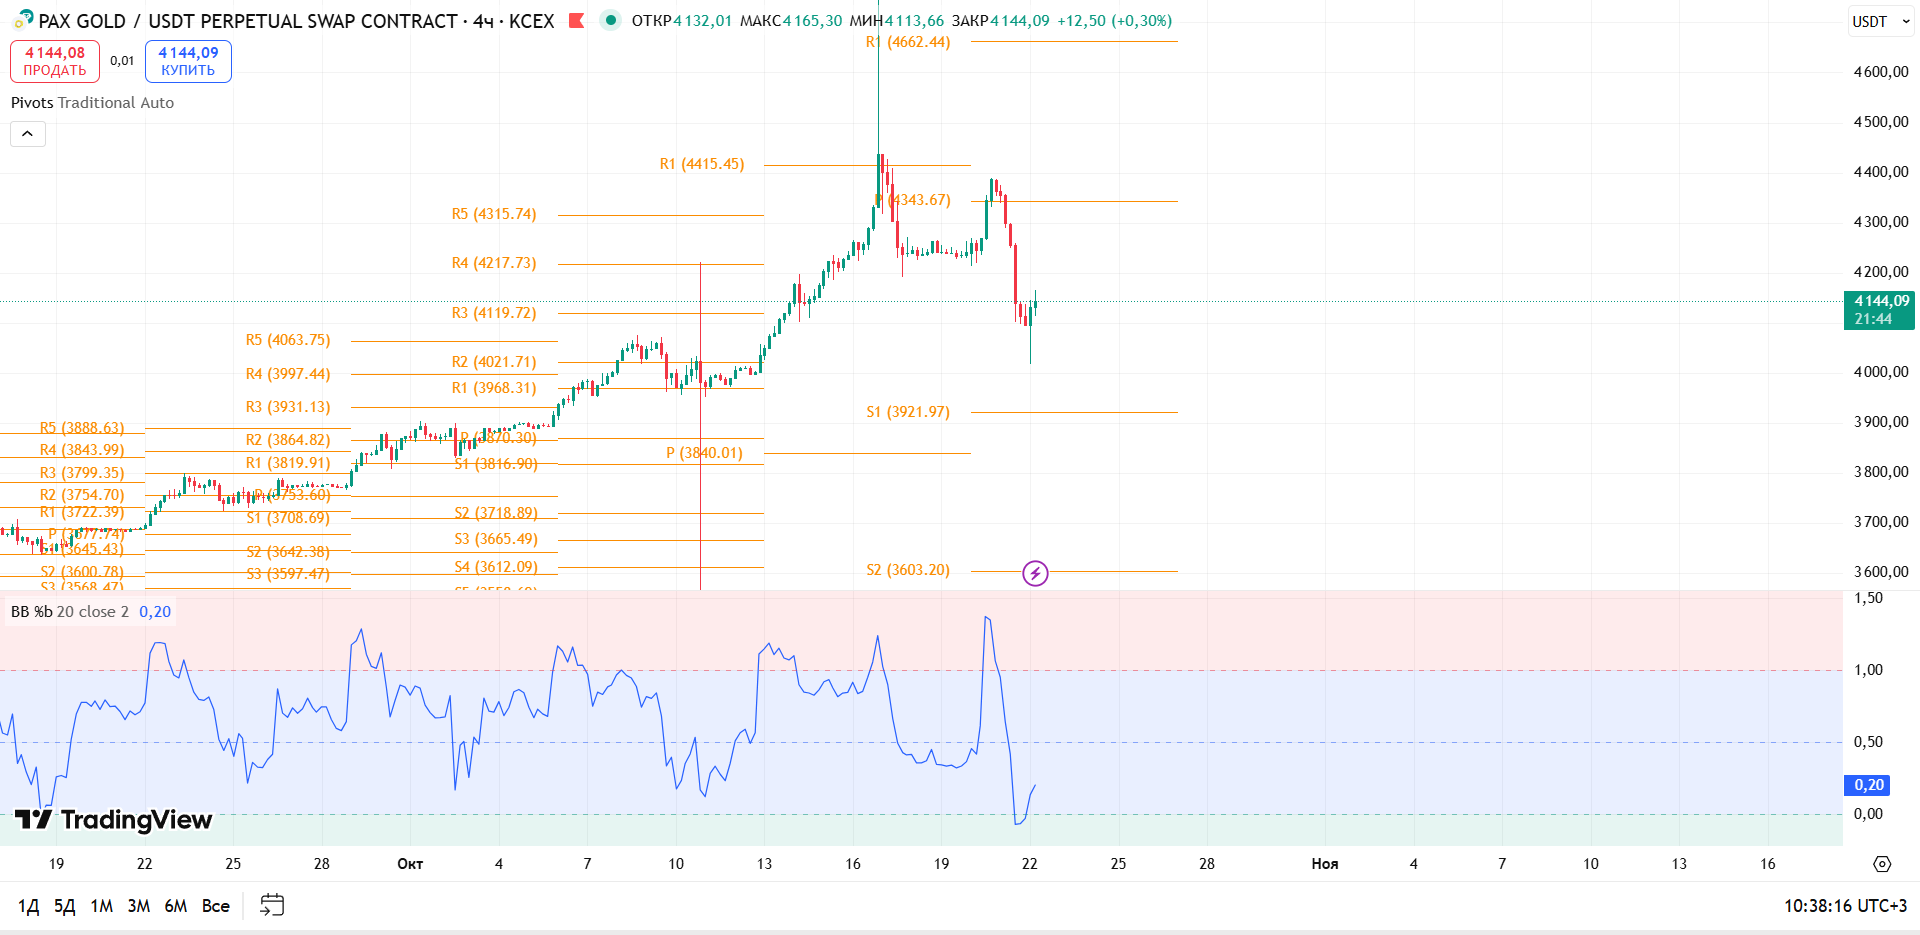Select the 3М time range

138,906
